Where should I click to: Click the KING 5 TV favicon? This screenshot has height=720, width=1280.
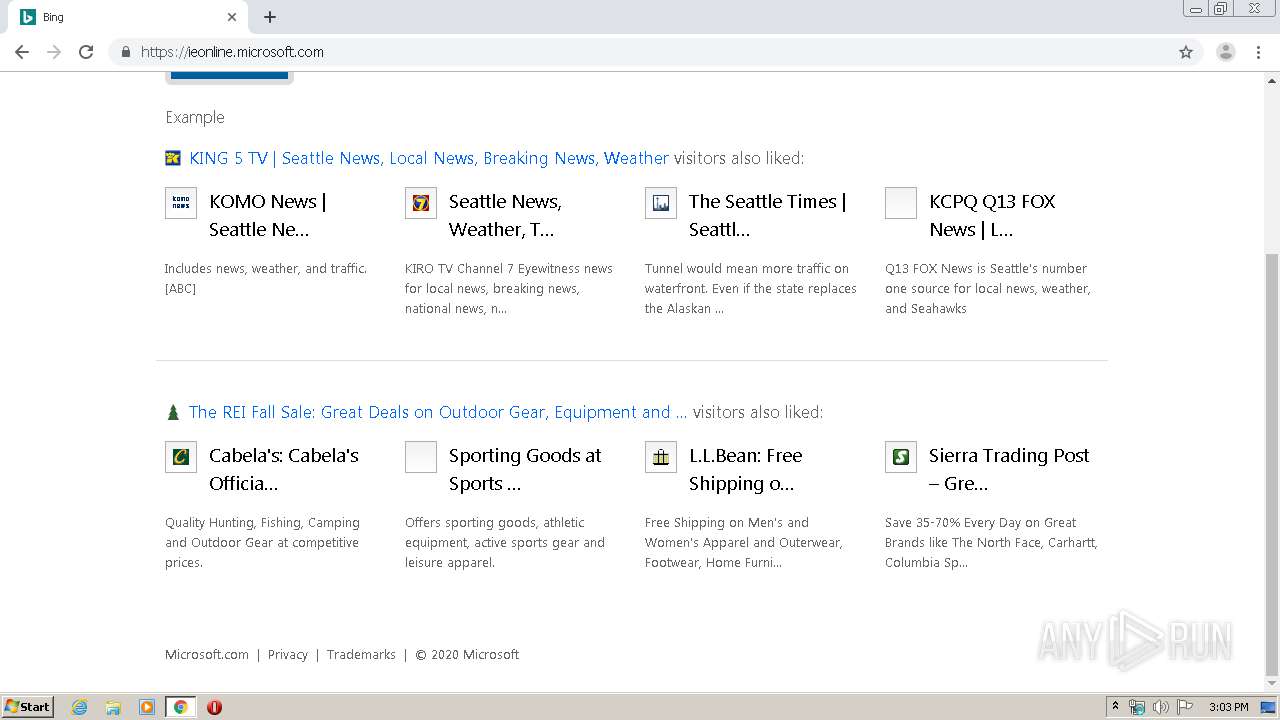tap(173, 158)
